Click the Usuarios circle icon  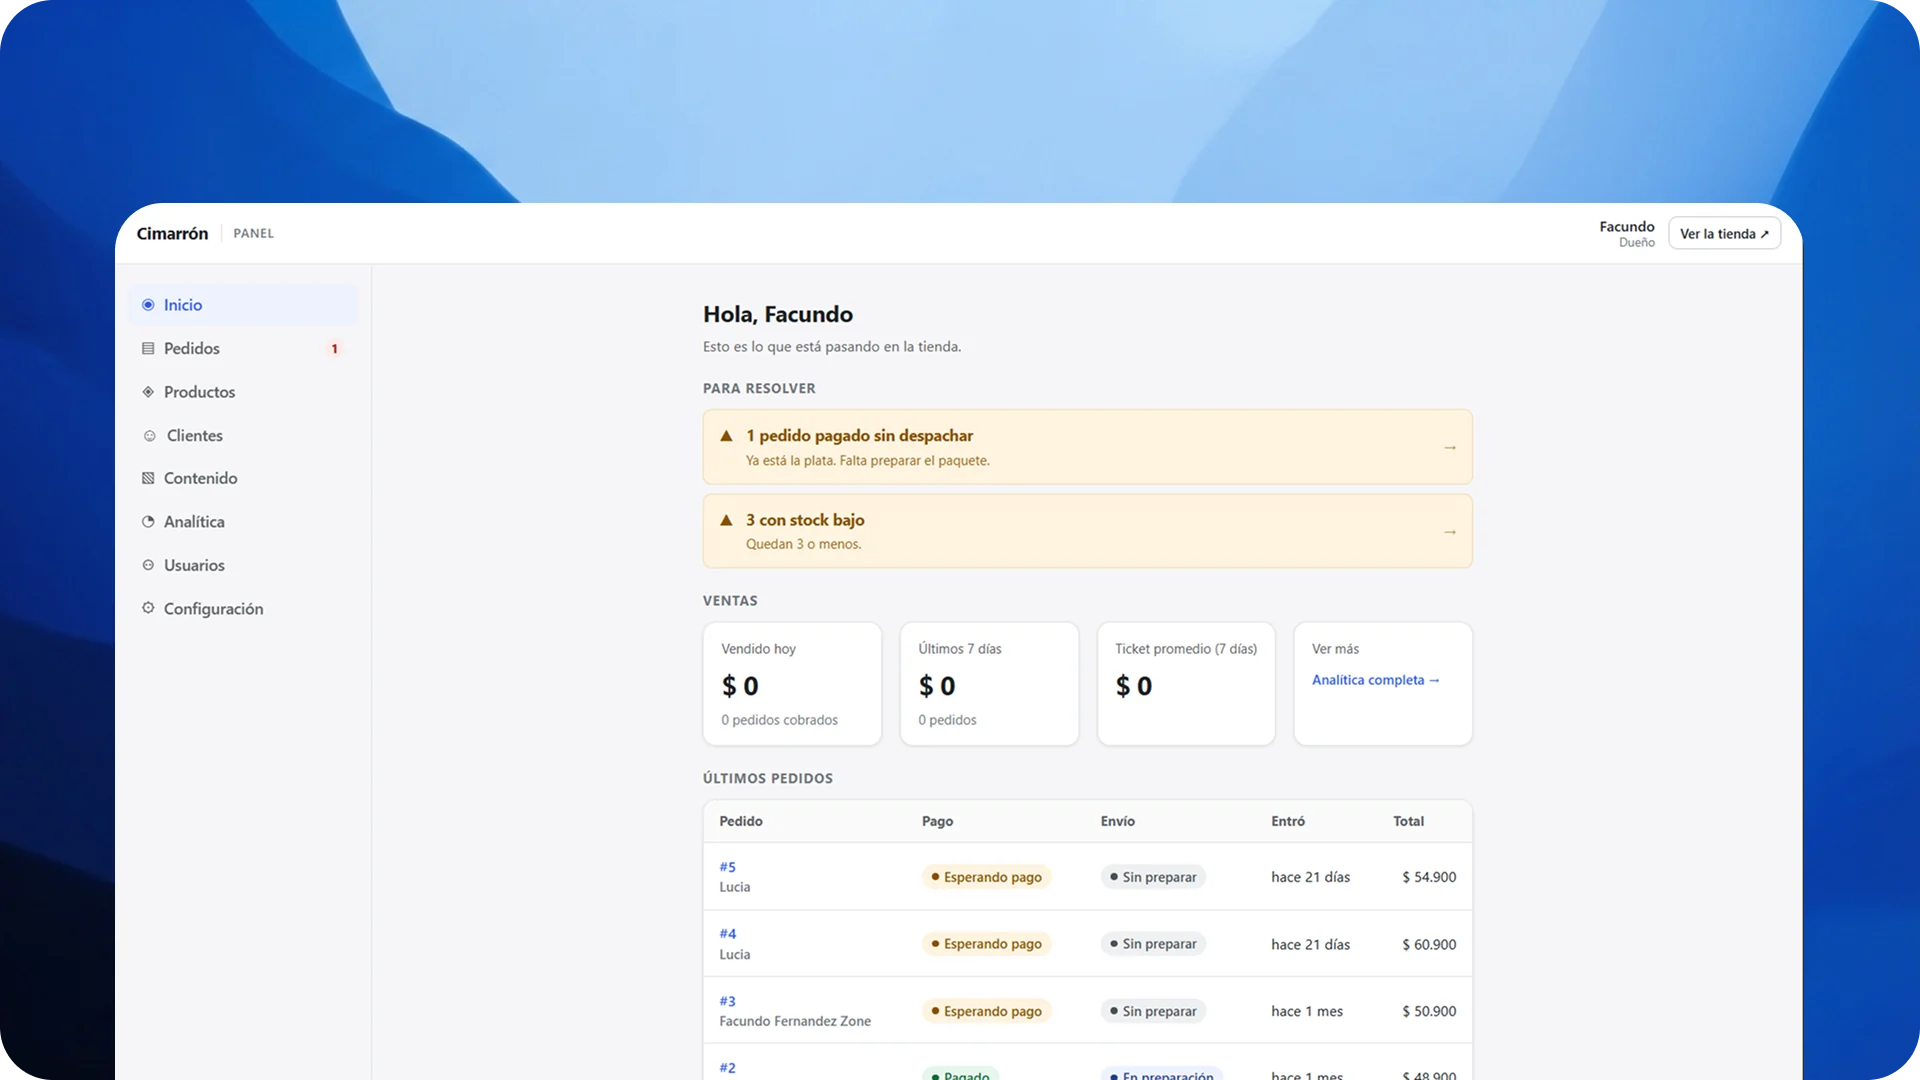point(148,565)
